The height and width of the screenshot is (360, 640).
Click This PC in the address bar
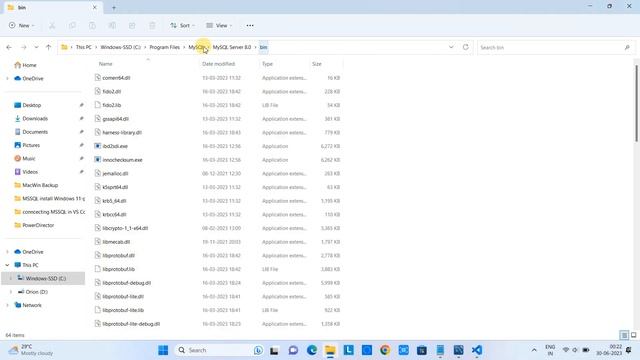pyautogui.click(x=84, y=47)
